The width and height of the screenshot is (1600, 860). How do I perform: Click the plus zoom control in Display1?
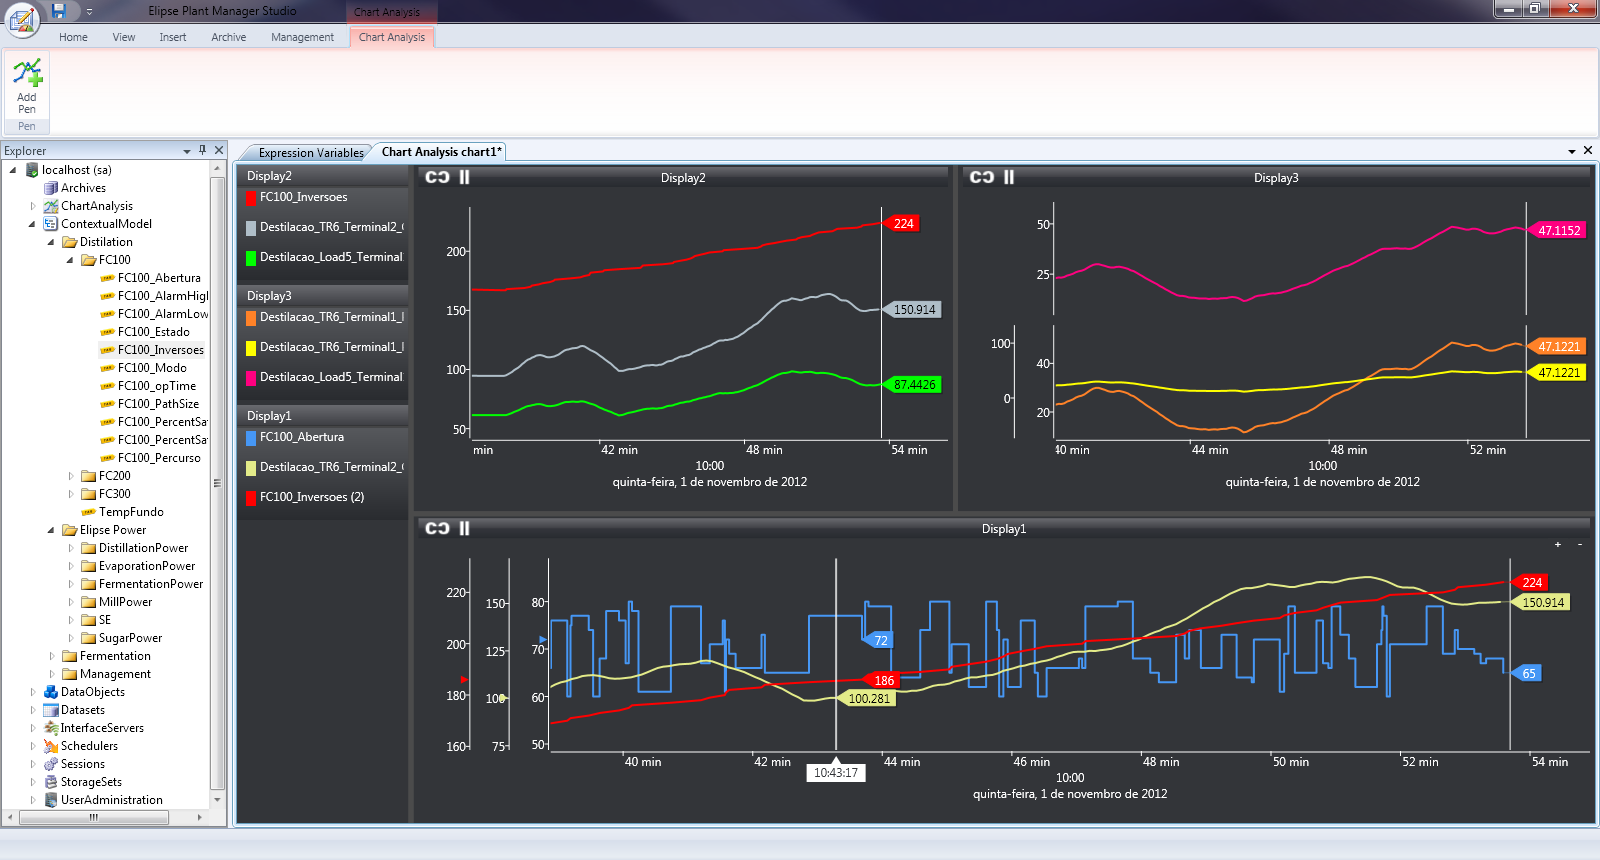1557,544
